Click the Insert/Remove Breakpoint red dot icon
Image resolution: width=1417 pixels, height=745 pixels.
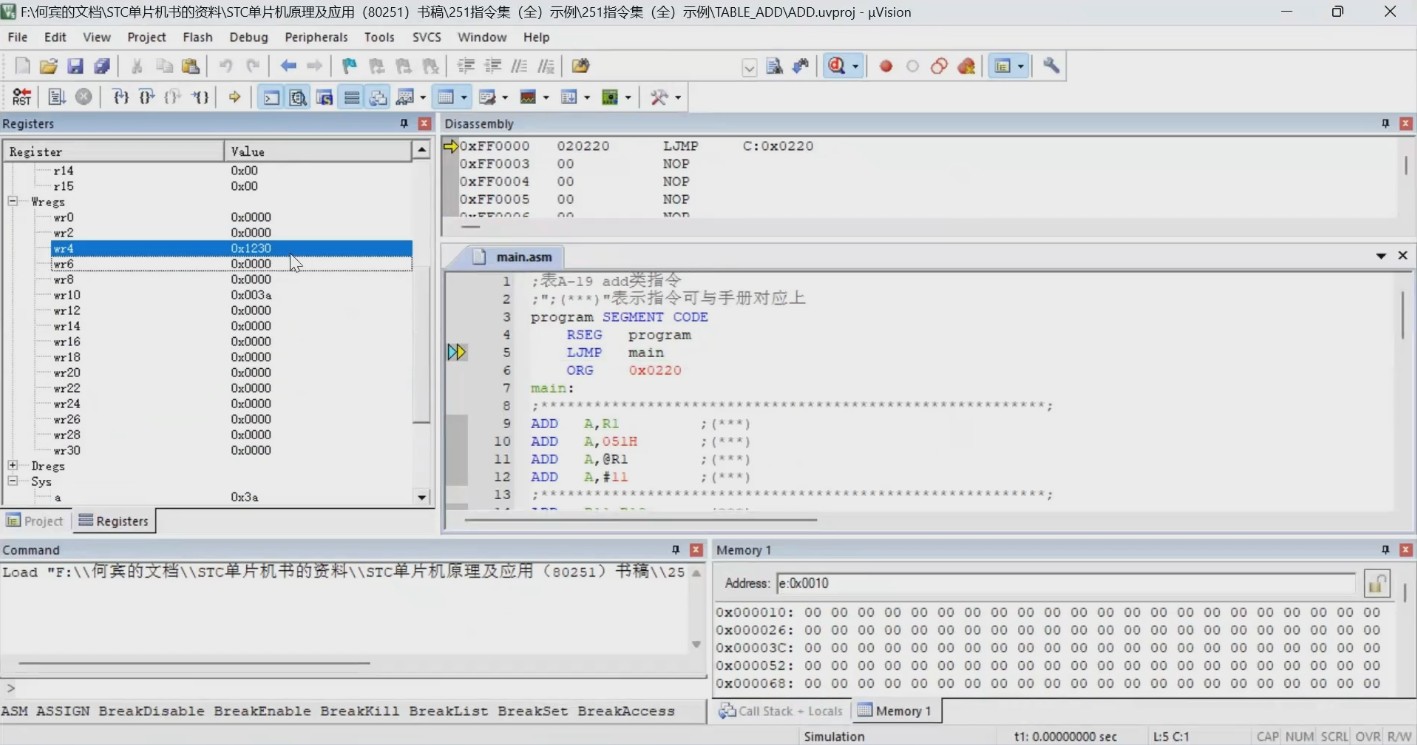coord(885,66)
